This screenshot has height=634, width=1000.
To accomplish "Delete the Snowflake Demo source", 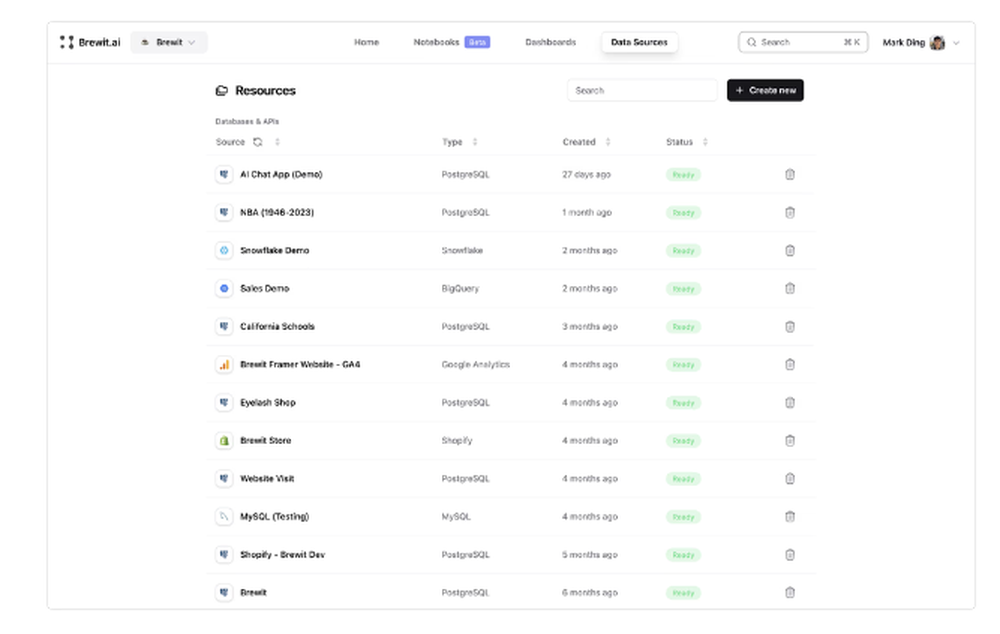I will pyautogui.click(x=790, y=251).
